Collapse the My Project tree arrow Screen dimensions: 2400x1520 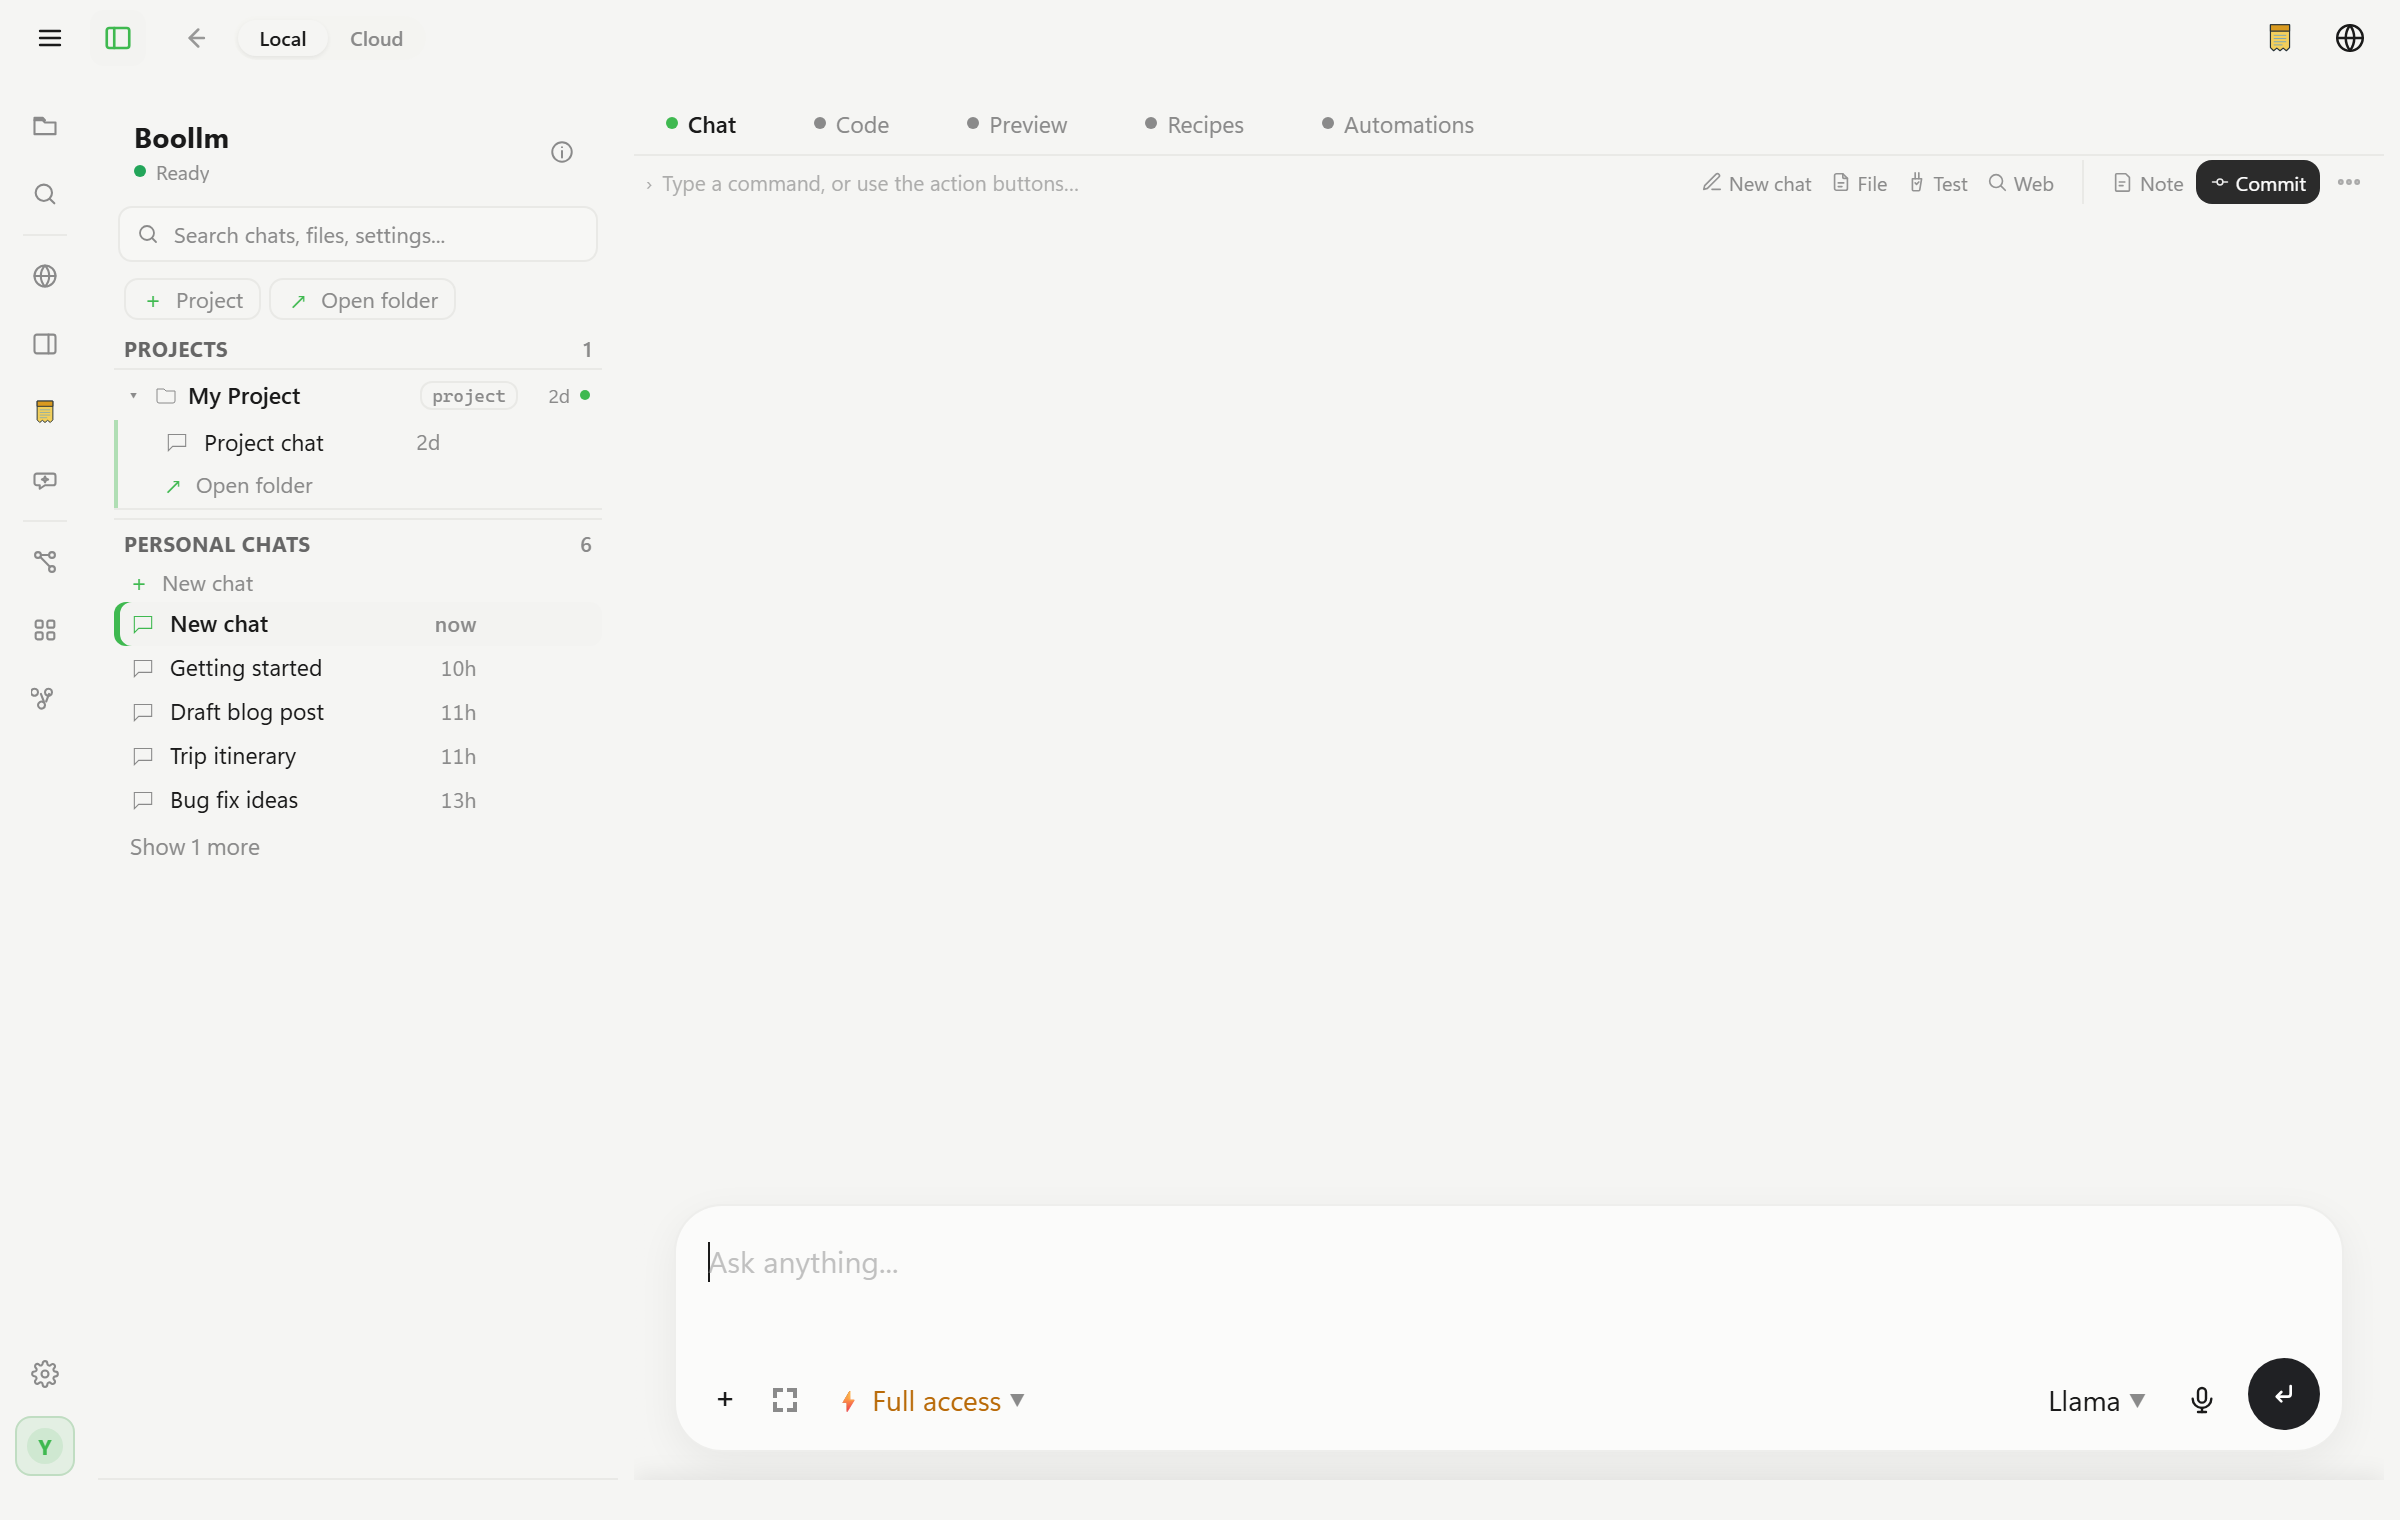click(x=133, y=396)
